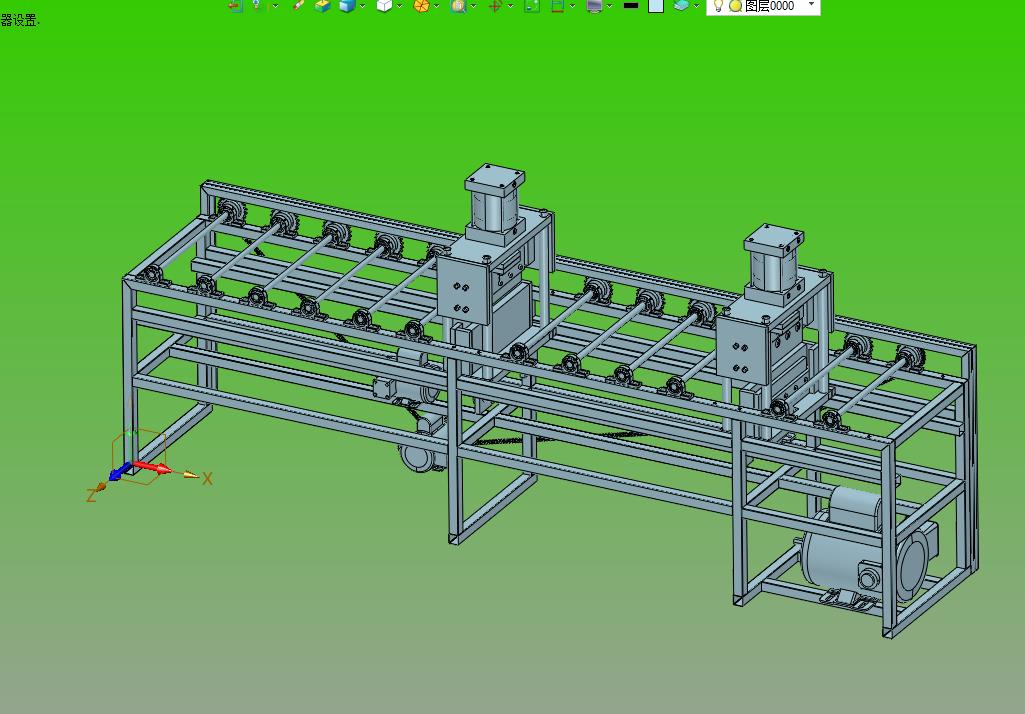Click the Z axis label of coordinate triad
Screen dimensions: 1025x714
pos(91,496)
